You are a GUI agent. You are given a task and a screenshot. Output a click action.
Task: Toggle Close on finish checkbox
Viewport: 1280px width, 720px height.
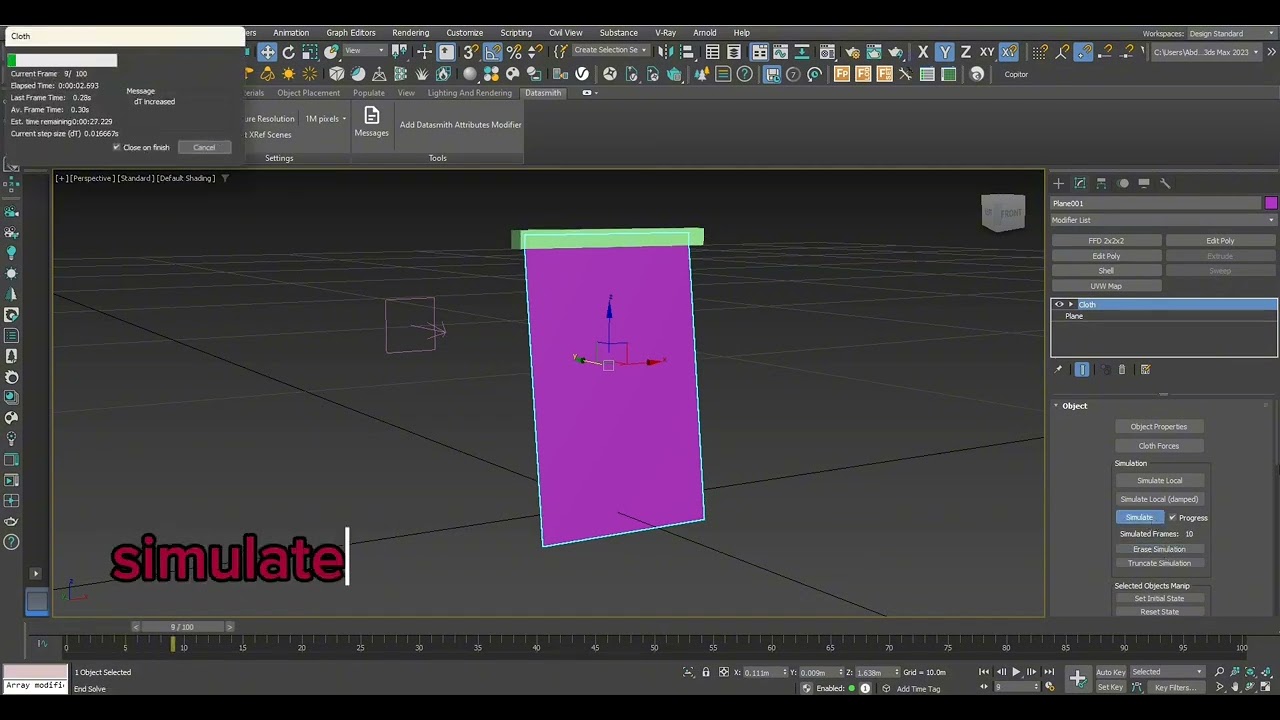(117, 147)
